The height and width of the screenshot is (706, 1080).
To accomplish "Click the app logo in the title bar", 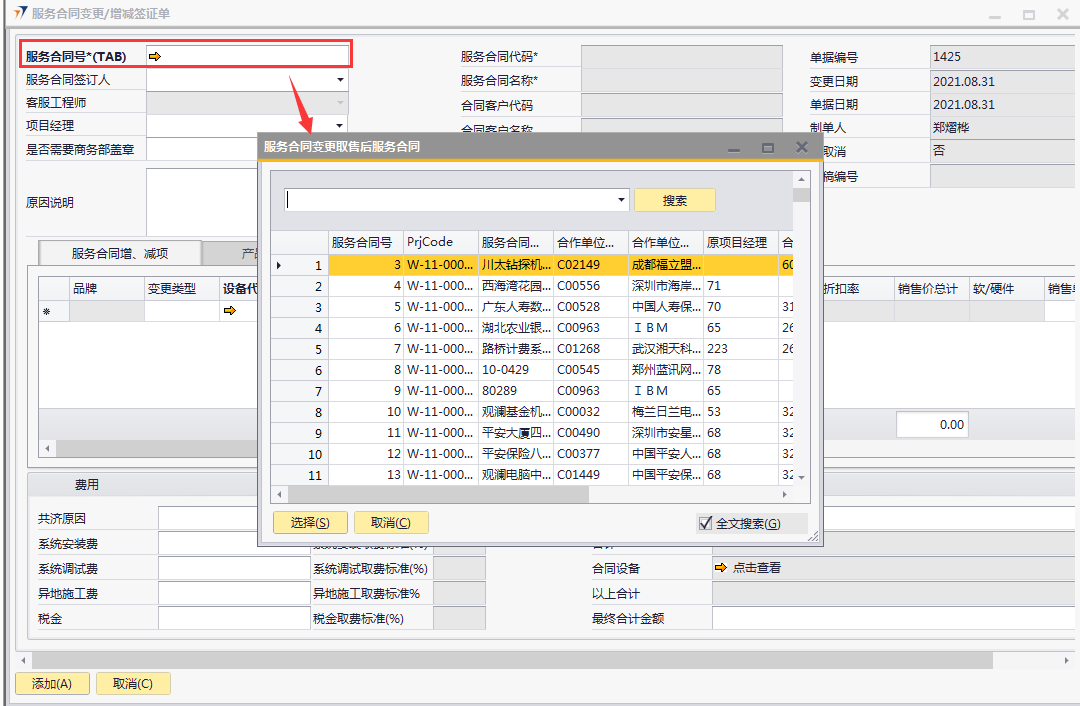I will (x=19, y=13).
